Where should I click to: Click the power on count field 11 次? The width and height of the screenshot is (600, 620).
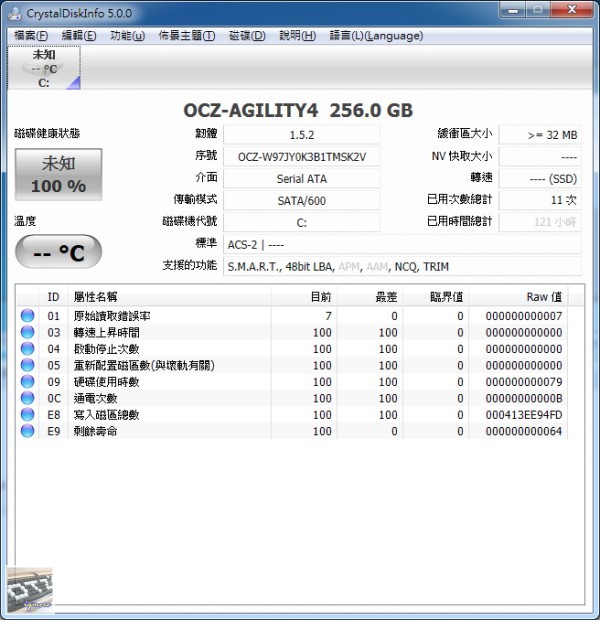540,200
